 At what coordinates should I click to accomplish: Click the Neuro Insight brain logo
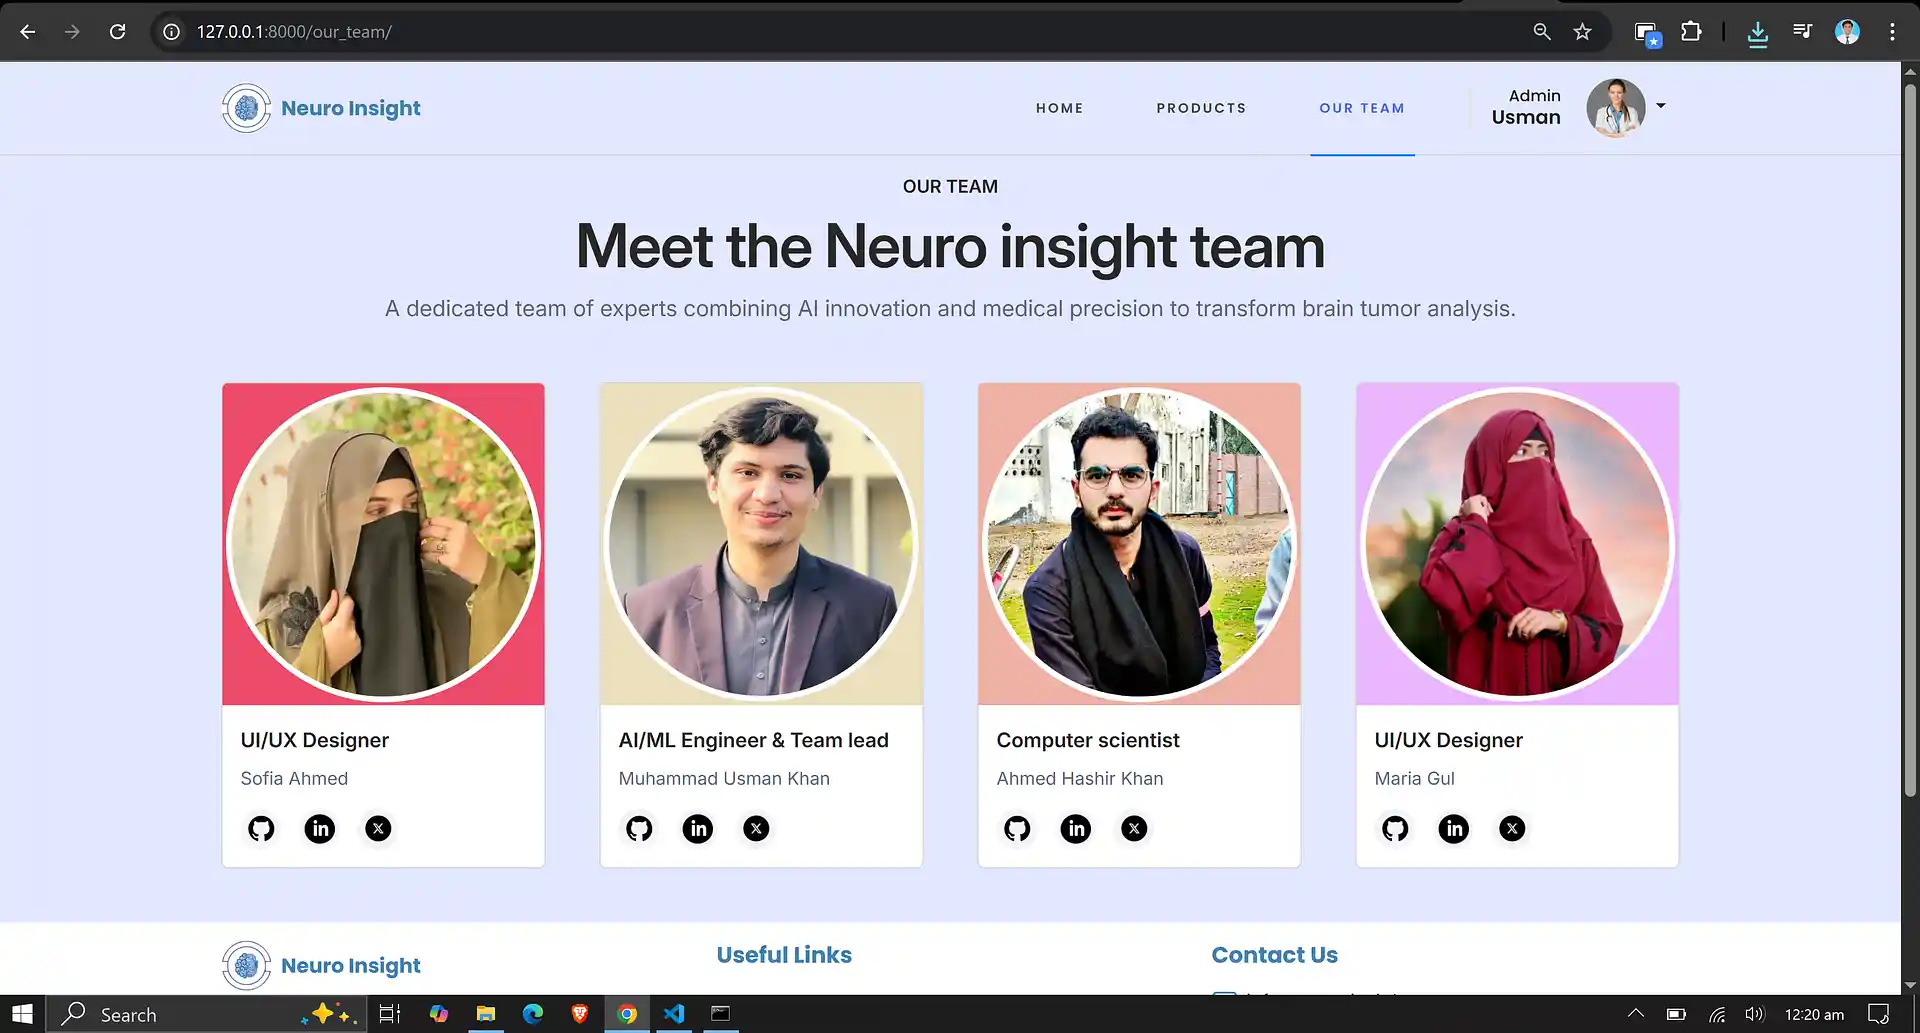[246, 108]
